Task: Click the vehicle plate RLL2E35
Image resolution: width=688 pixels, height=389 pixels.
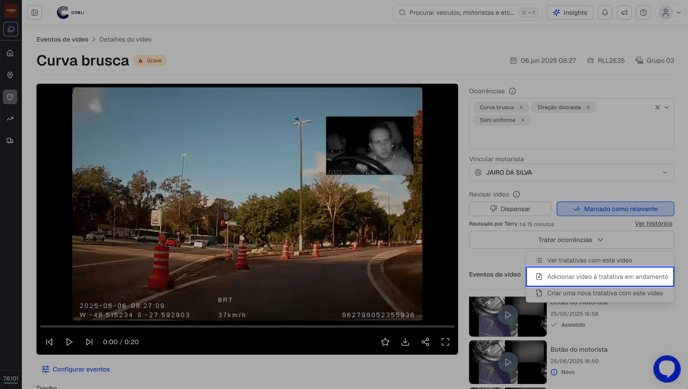Action: [x=606, y=61]
